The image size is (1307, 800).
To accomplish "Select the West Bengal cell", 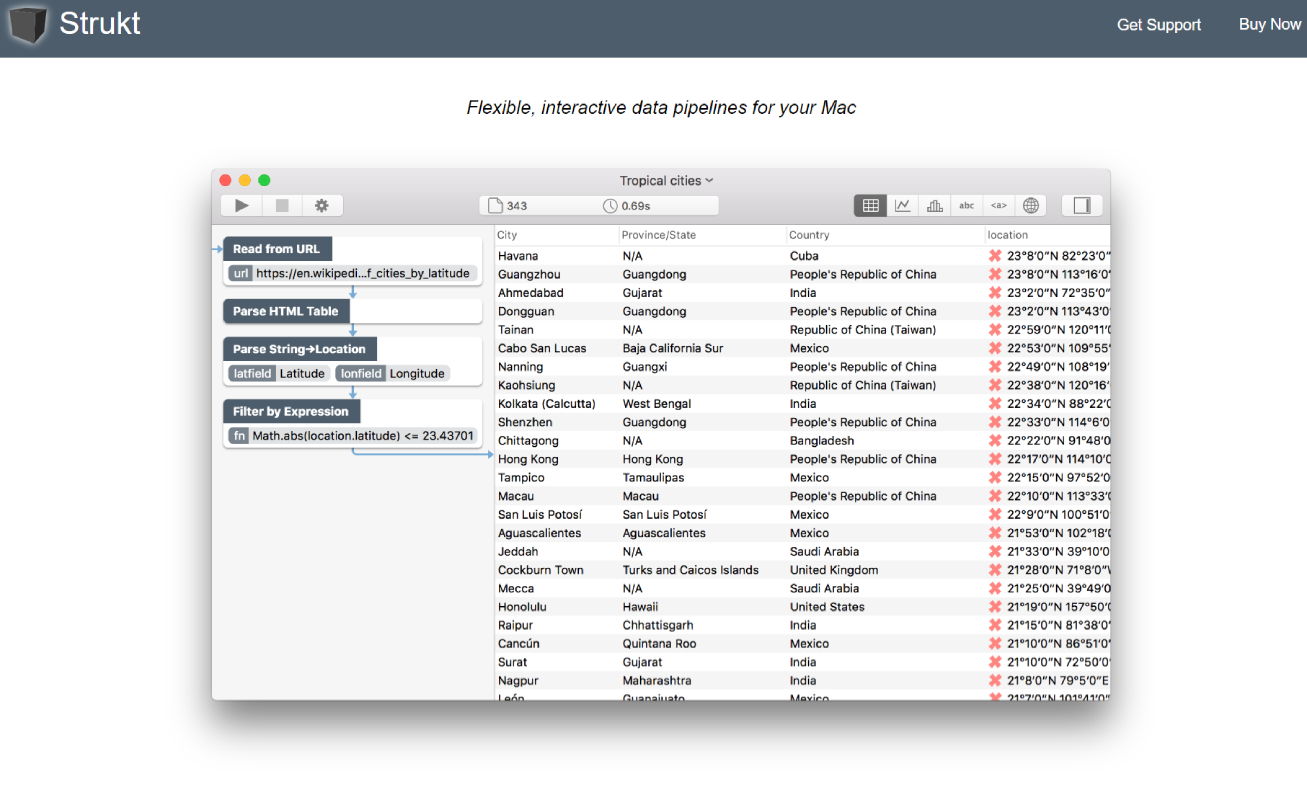I will pyautogui.click(x=657, y=404).
